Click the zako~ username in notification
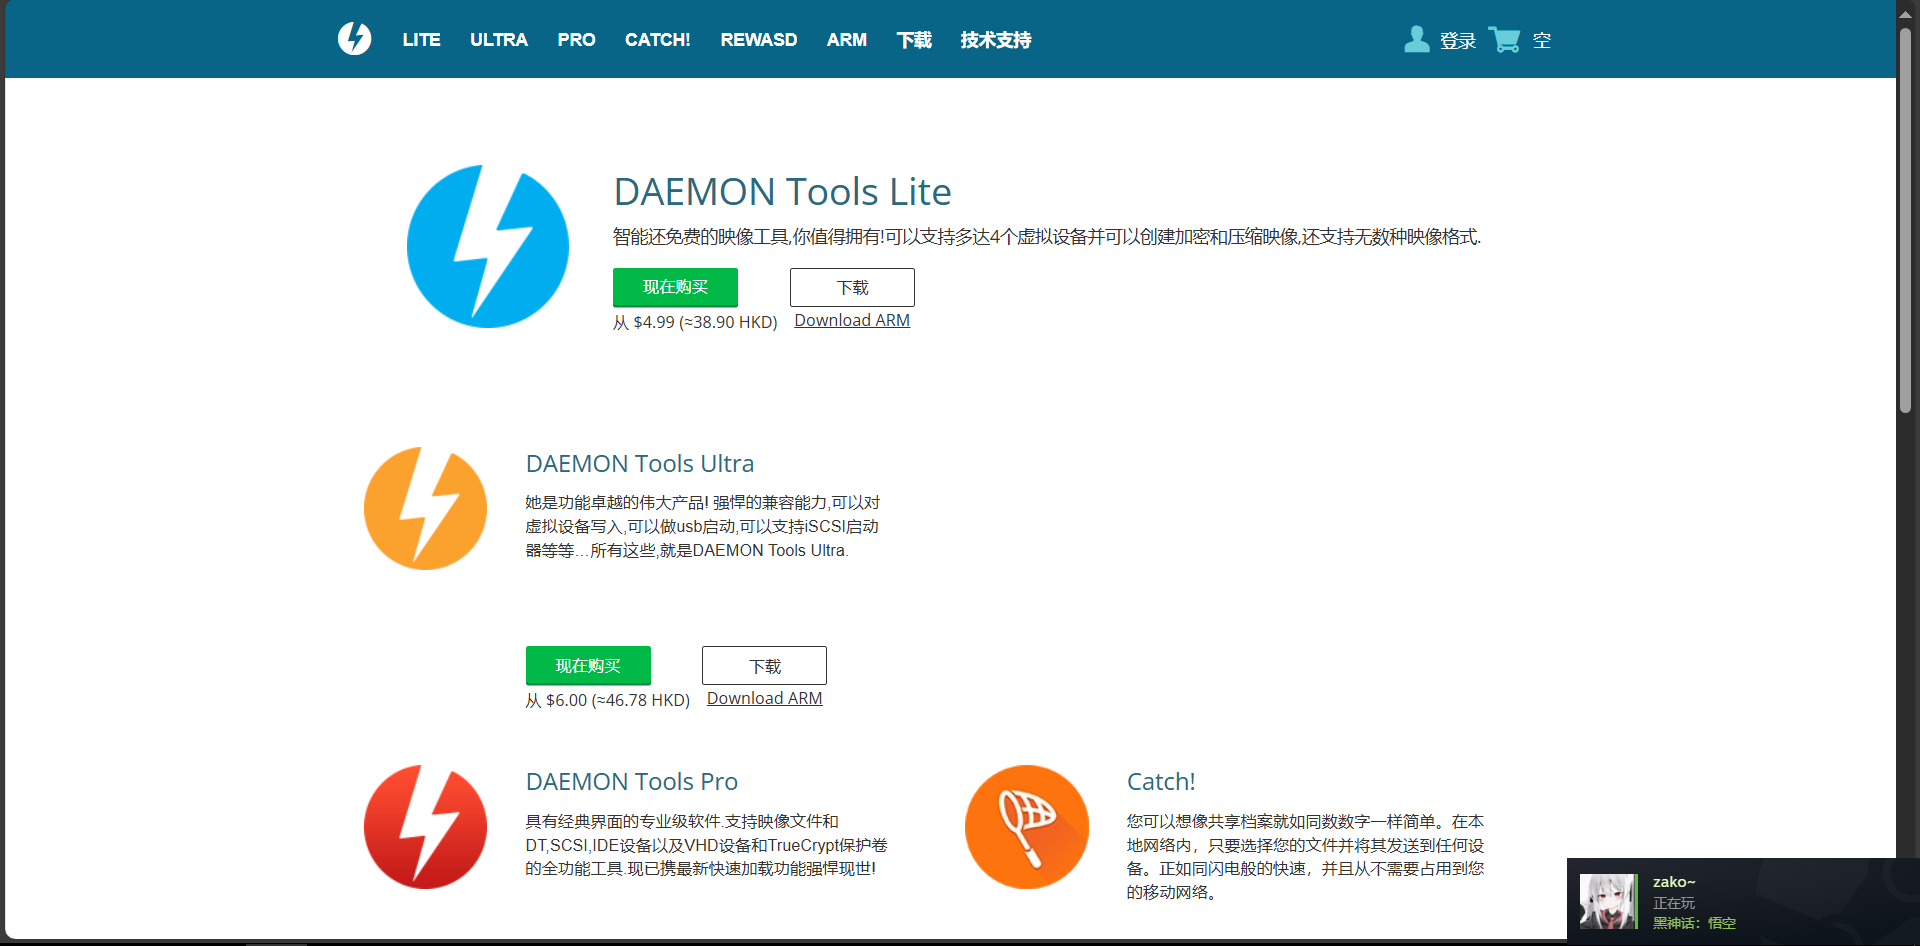Viewport: 1920px width, 946px height. pyautogui.click(x=1674, y=882)
